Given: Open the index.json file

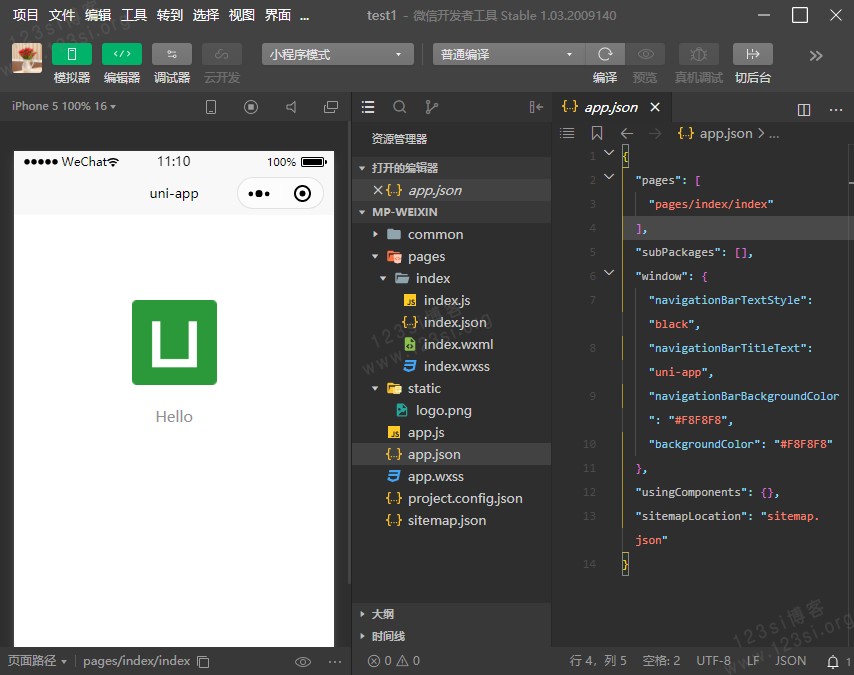Looking at the screenshot, I should coord(451,322).
